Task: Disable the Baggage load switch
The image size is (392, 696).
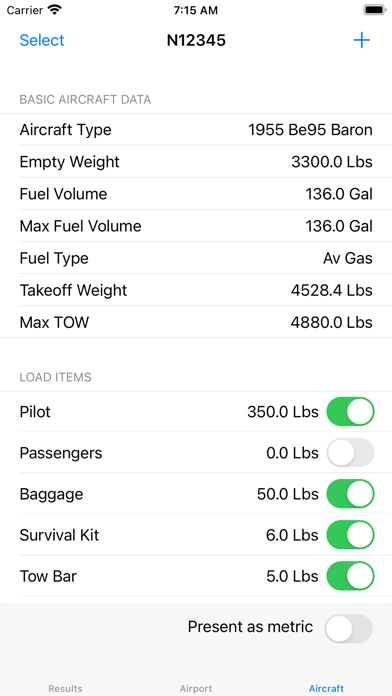Action: [350, 494]
